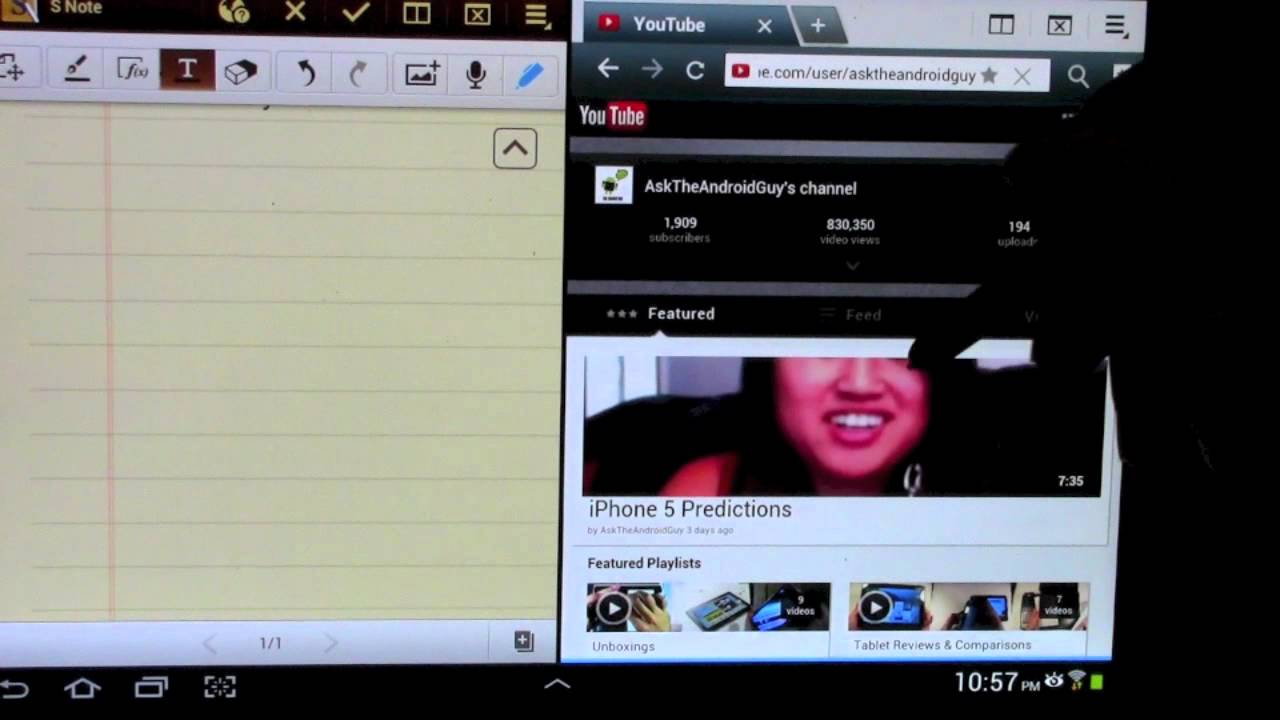
Task: Click the YouTube logo
Action: point(612,116)
